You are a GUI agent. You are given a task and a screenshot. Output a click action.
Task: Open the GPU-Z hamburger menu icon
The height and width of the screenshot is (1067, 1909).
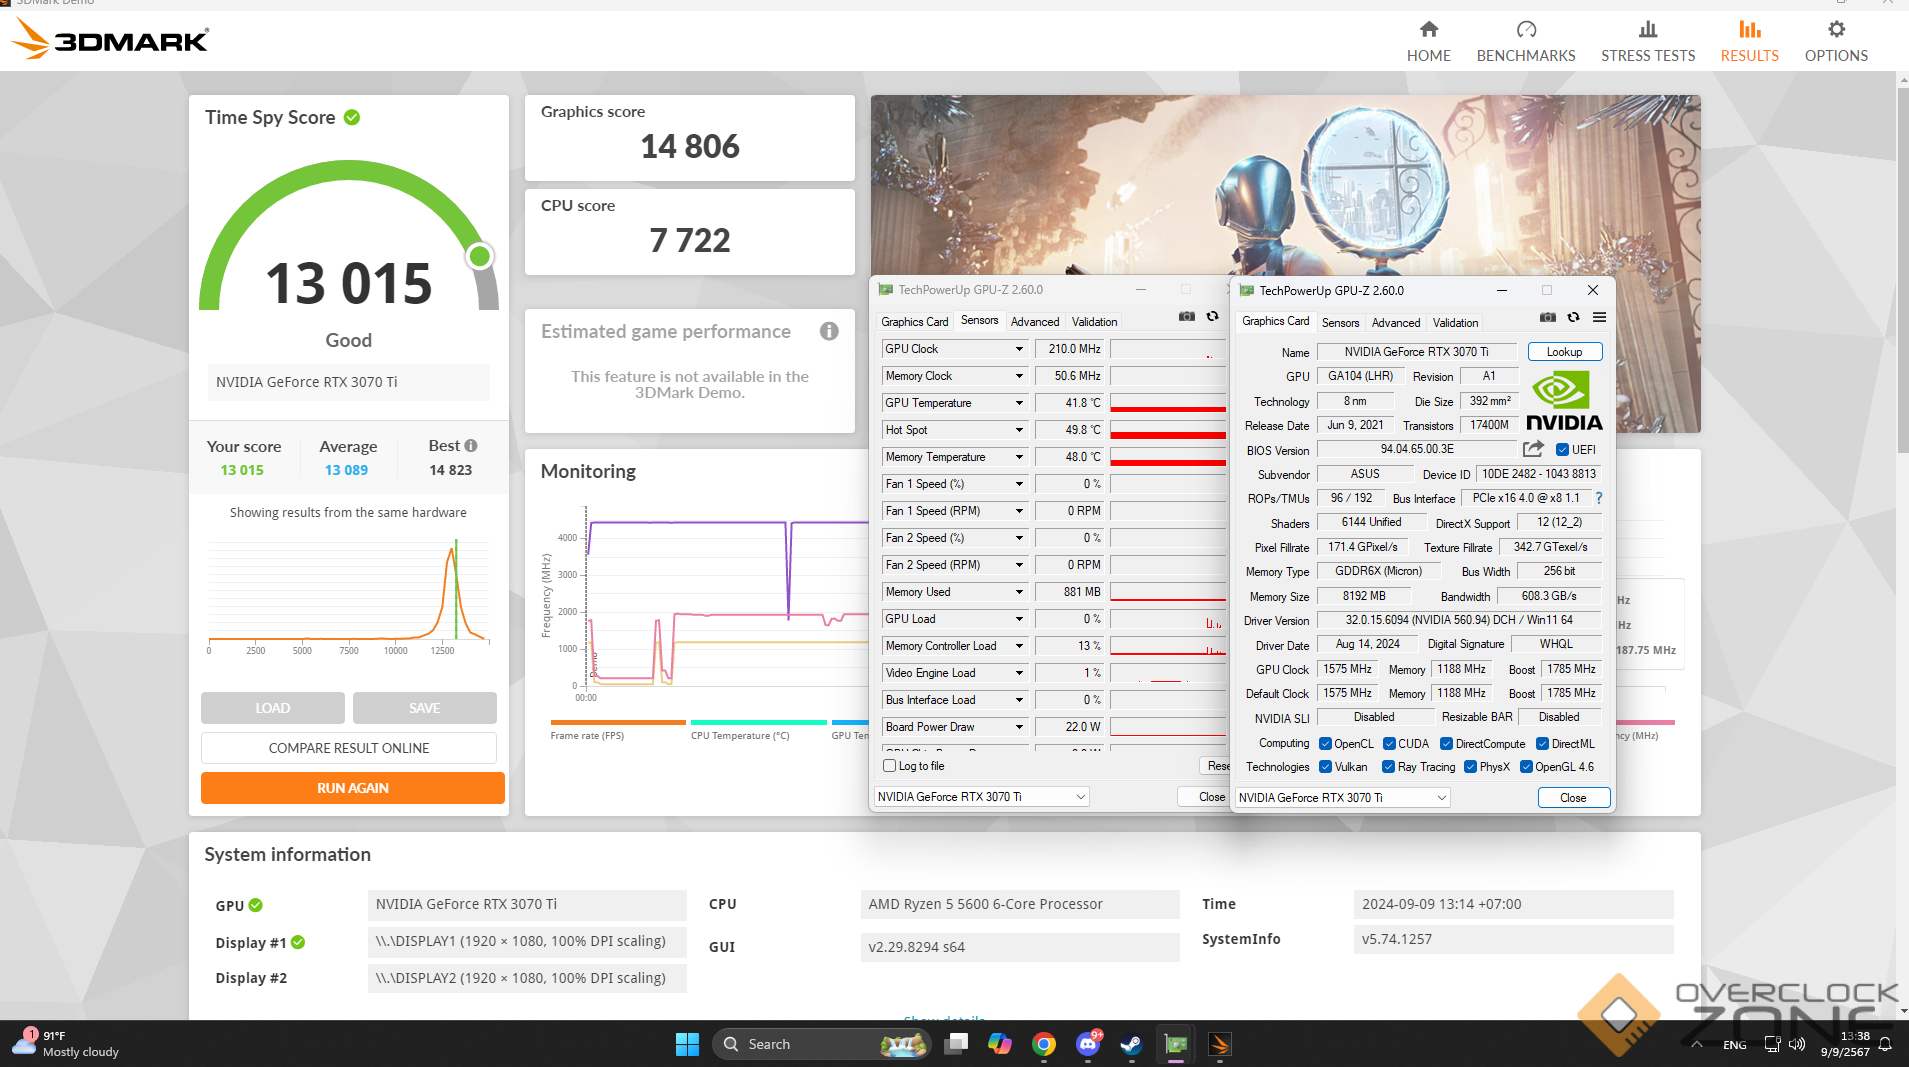(x=1599, y=318)
